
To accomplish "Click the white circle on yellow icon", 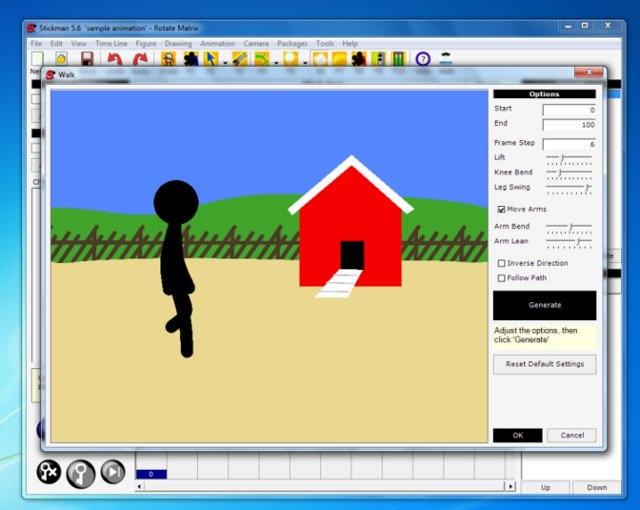I will pos(320,59).
